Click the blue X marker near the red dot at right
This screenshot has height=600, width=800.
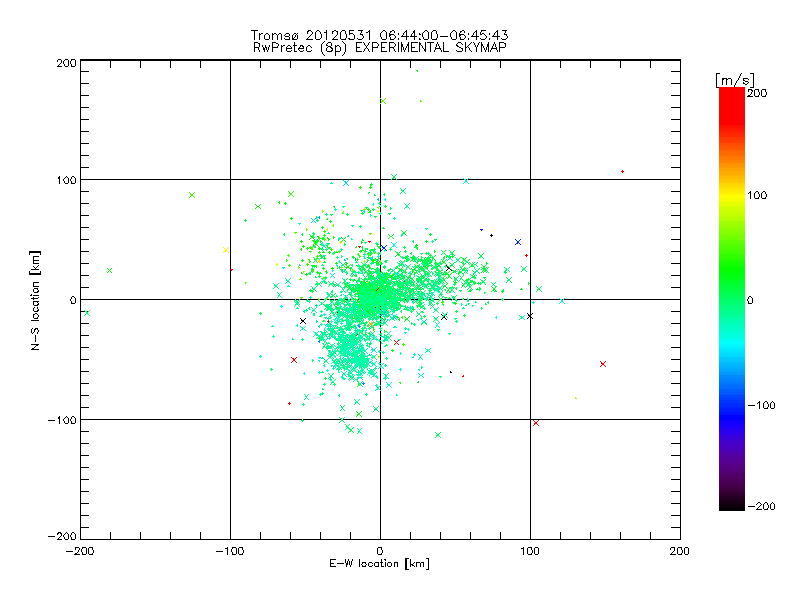pos(518,242)
